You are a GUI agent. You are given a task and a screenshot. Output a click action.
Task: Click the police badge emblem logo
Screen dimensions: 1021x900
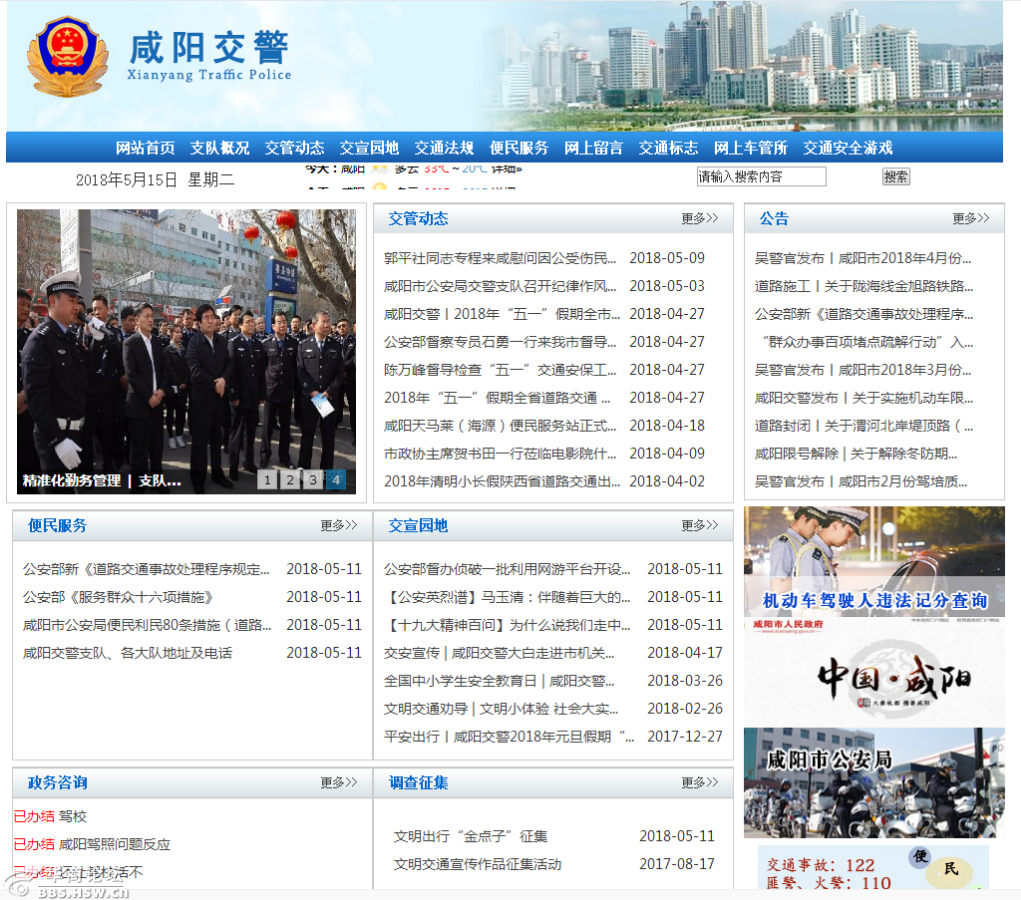[x=67, y=57]
